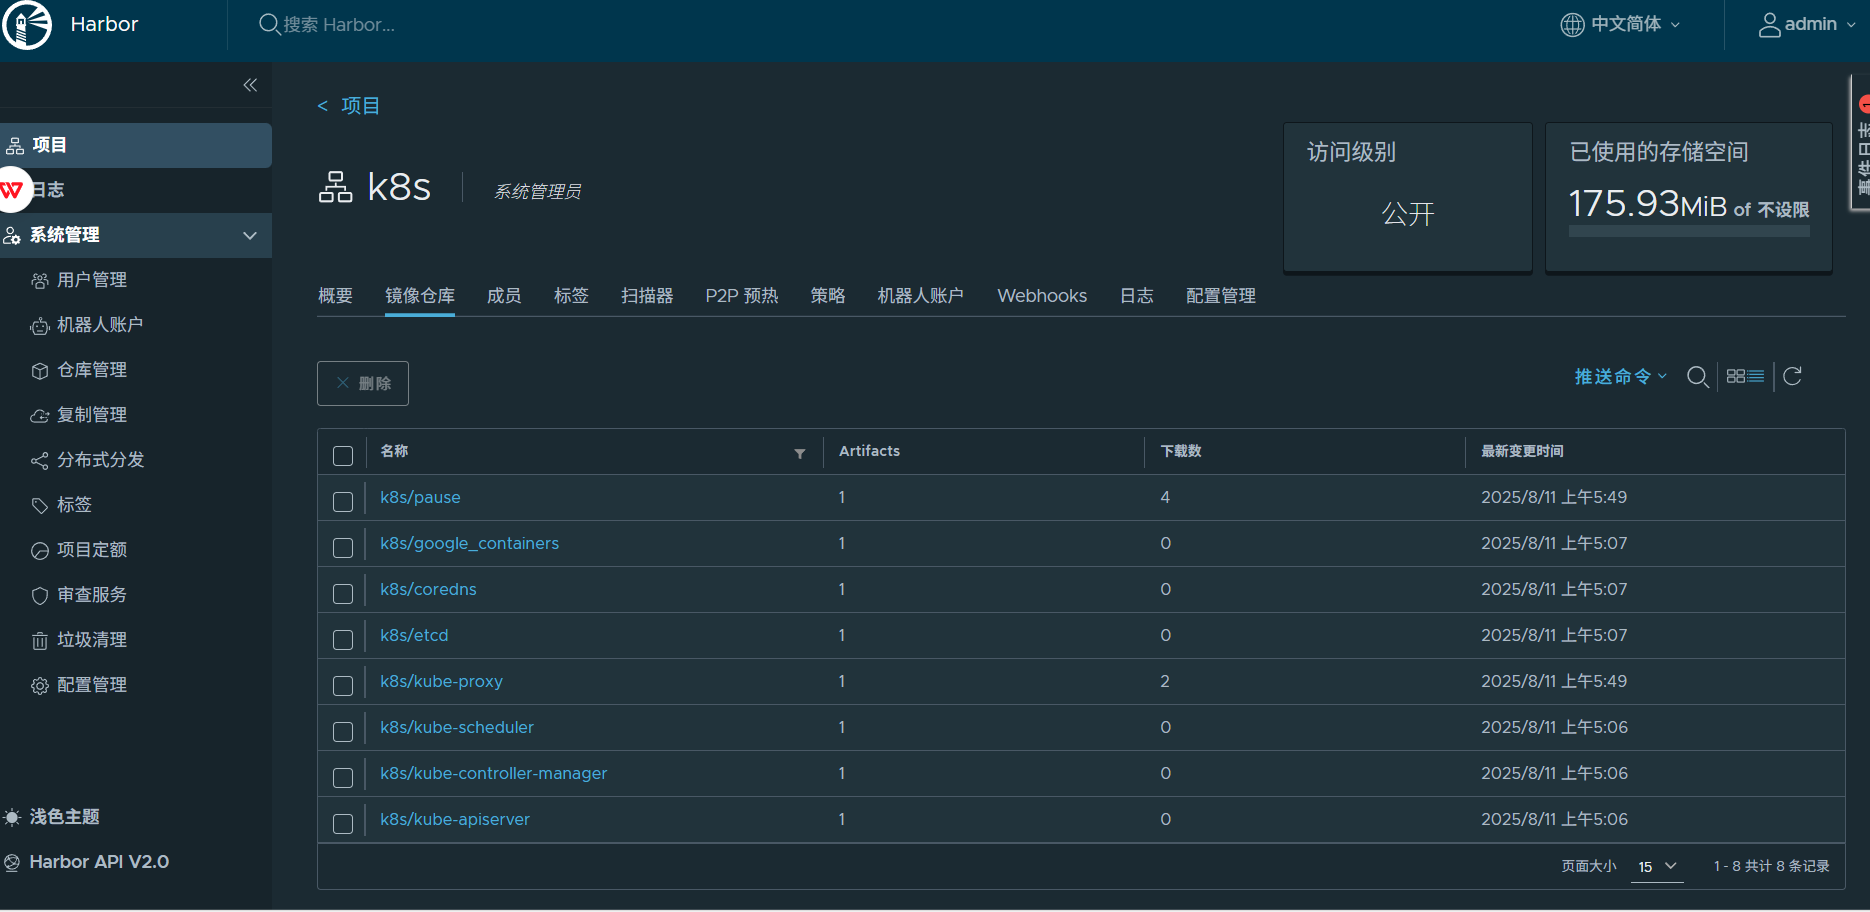
Task: Click the 配置管理 gear icon in sidebar
Action: coord(40,686)
